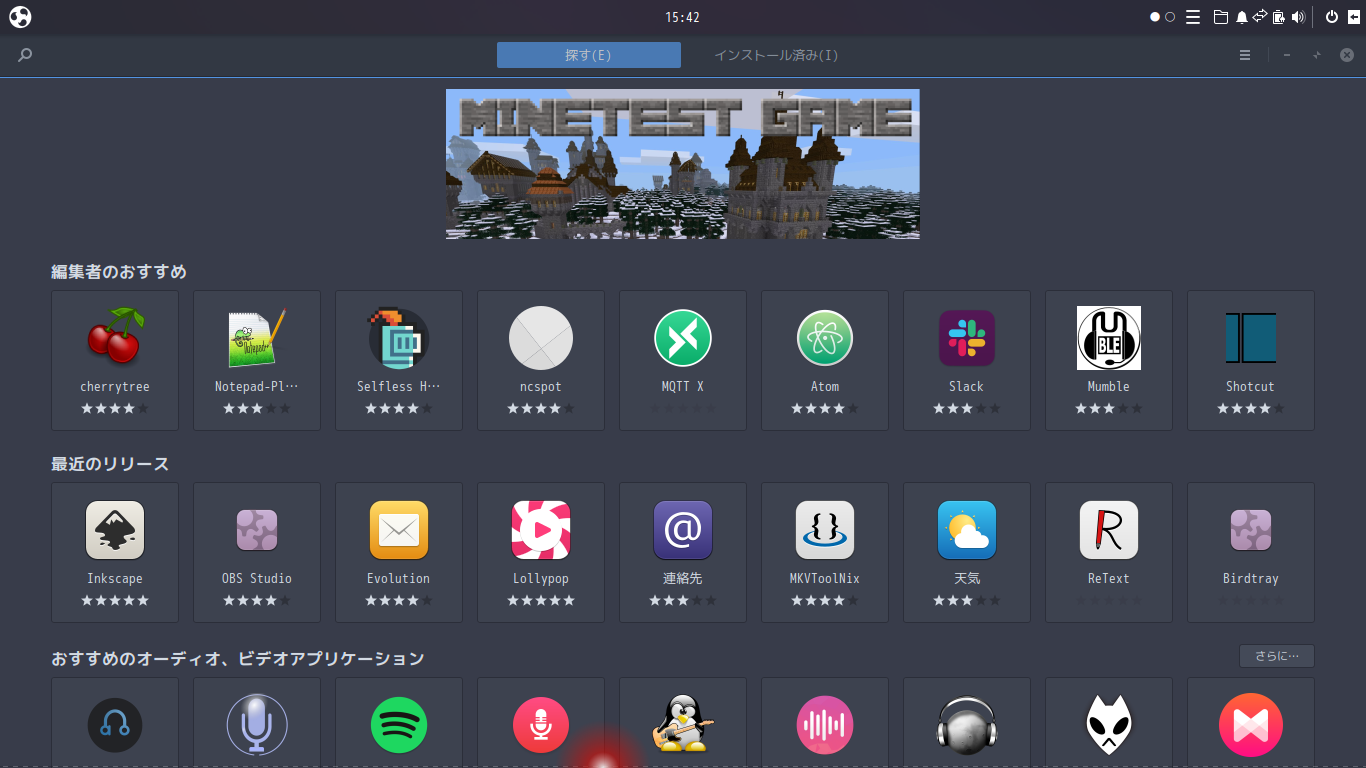Open the ncspot app tile
Image resolution: width=1366 pixels, height=768 pixels.
[541, 360]
